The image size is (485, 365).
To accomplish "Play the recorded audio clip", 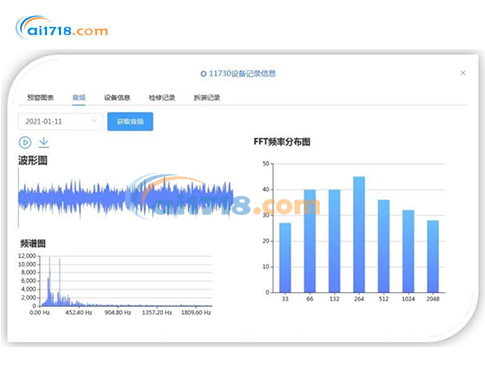I will pos(25,142).
